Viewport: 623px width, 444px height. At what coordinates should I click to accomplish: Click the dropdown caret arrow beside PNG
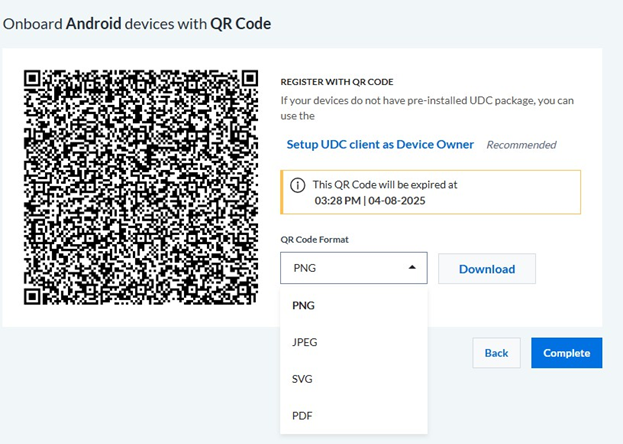[412, 268]
